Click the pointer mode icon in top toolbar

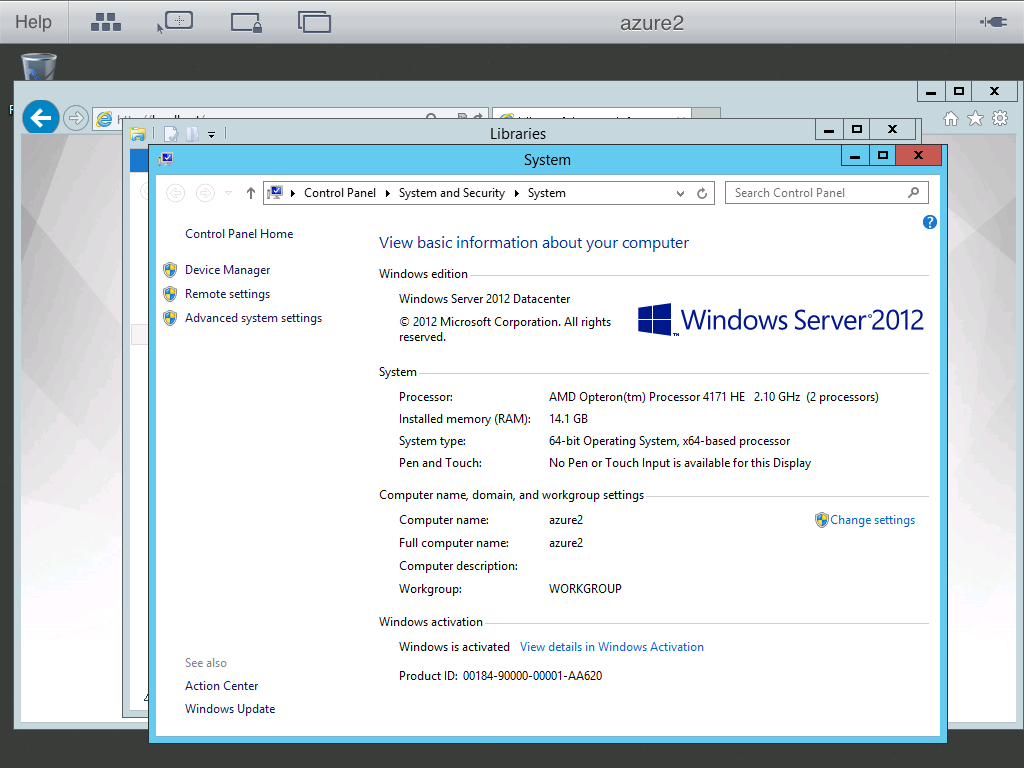174,22
